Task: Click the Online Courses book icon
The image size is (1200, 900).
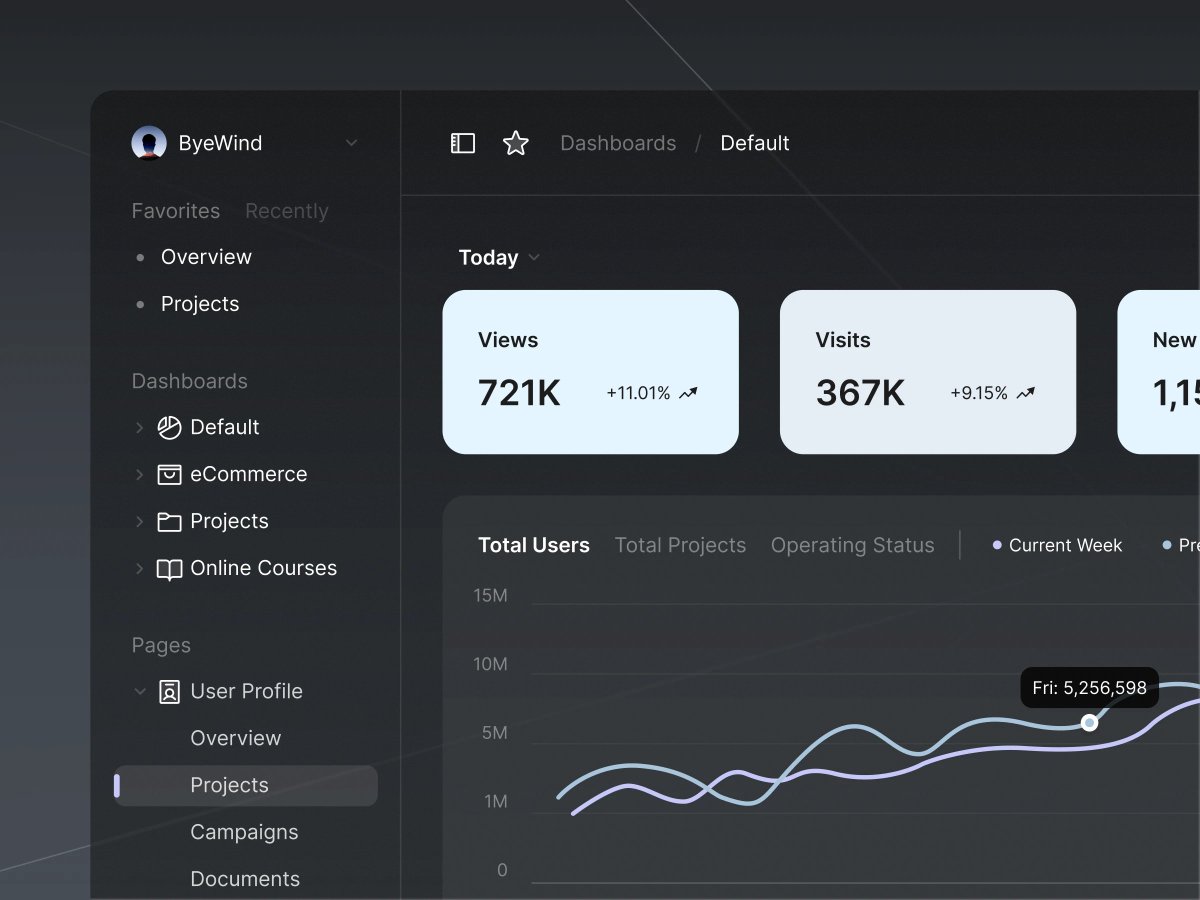Action: pos(168,568)
